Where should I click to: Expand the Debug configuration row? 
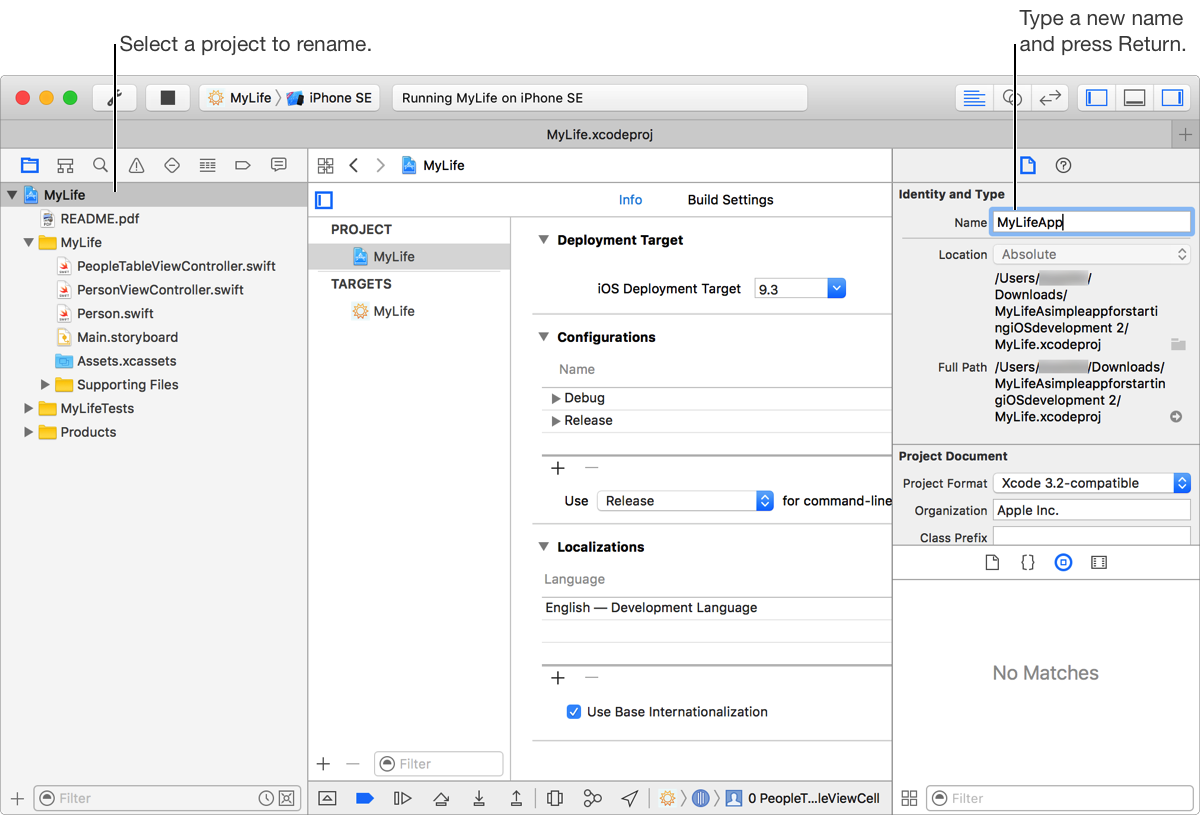click(556, 398)
